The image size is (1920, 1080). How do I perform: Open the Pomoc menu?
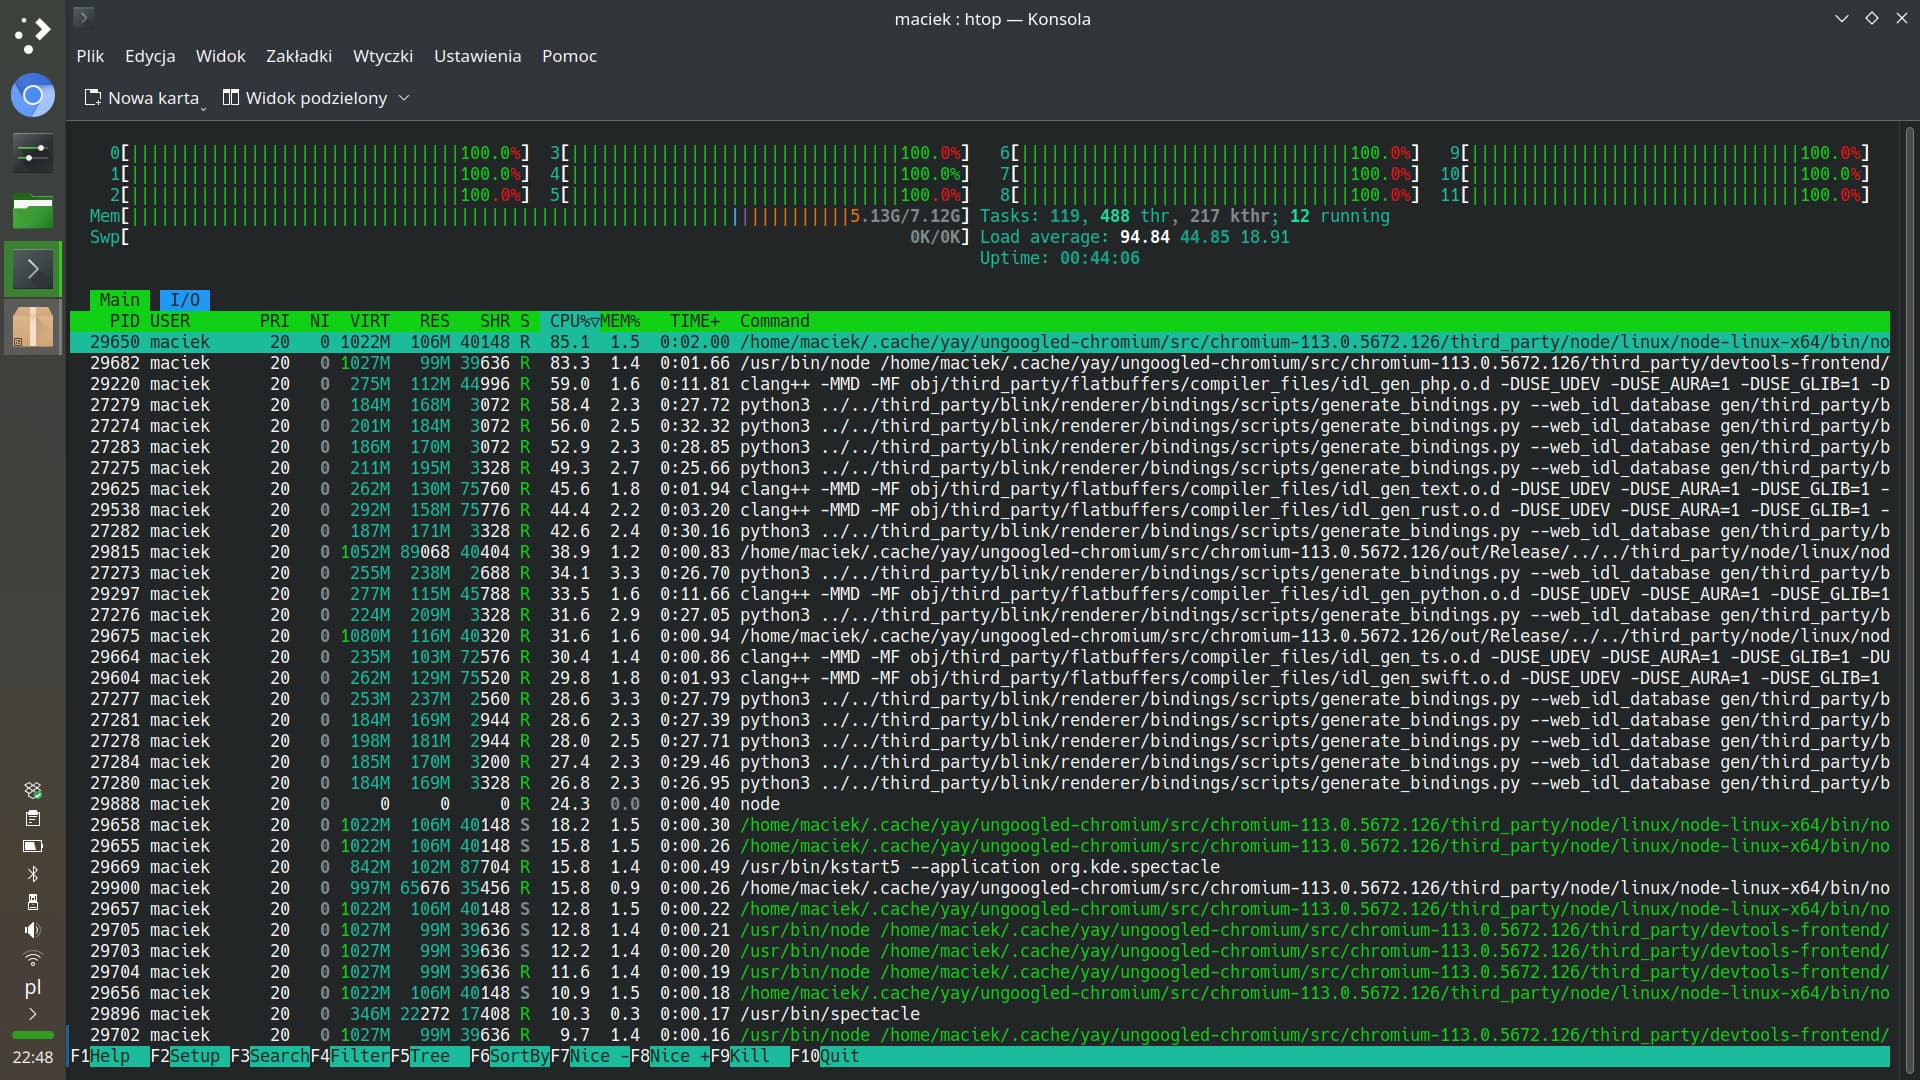(569, 56)
